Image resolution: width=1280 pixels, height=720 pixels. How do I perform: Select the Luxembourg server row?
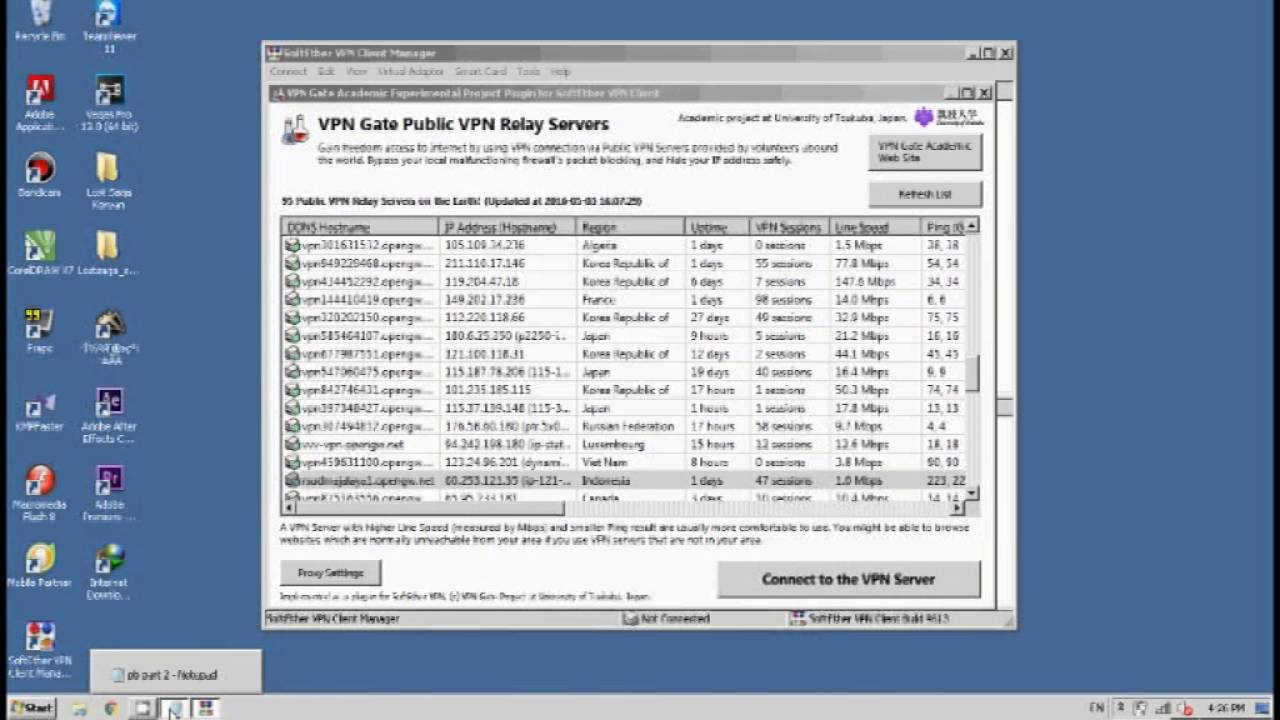tap(623, 444)
